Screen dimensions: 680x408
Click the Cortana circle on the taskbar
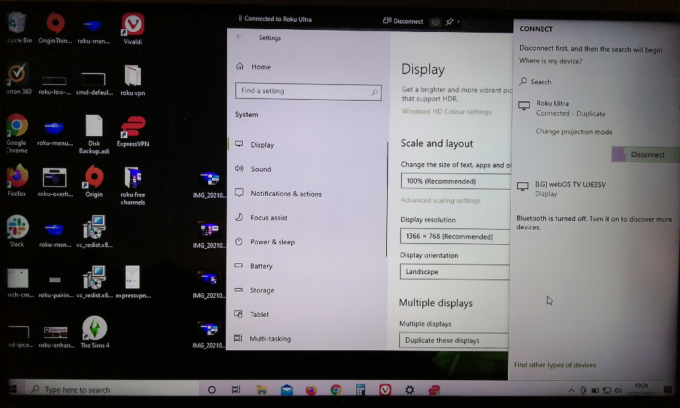point(212,389)
